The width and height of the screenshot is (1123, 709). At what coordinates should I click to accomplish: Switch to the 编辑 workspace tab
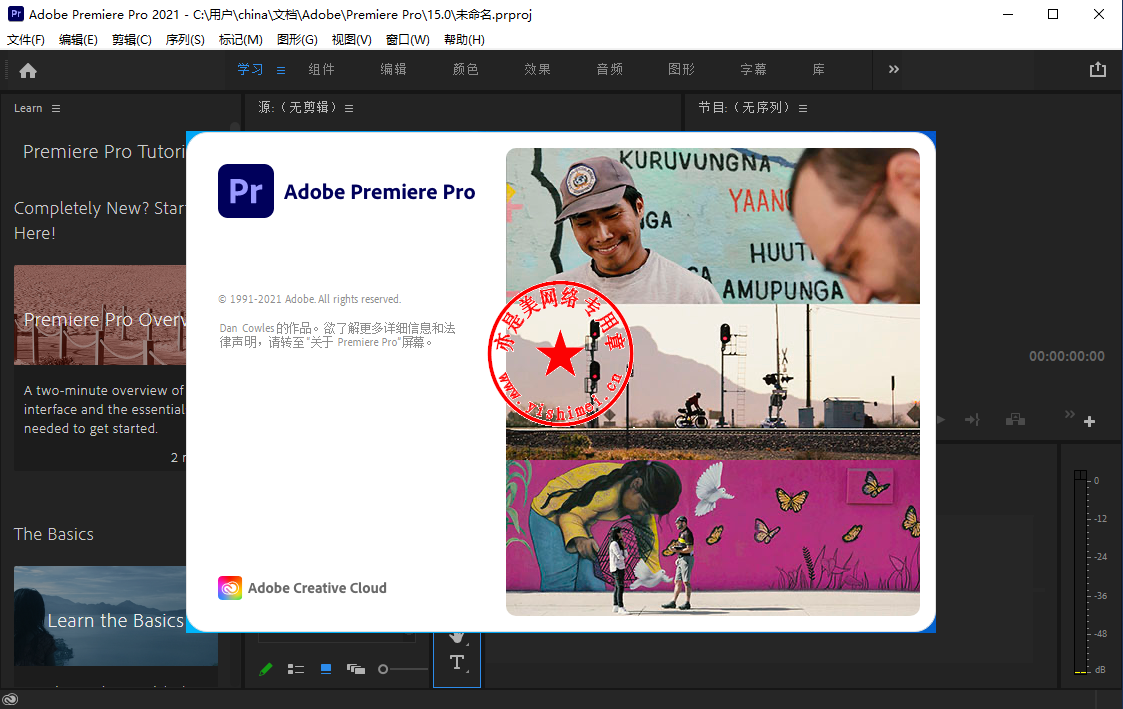(393, 69)
